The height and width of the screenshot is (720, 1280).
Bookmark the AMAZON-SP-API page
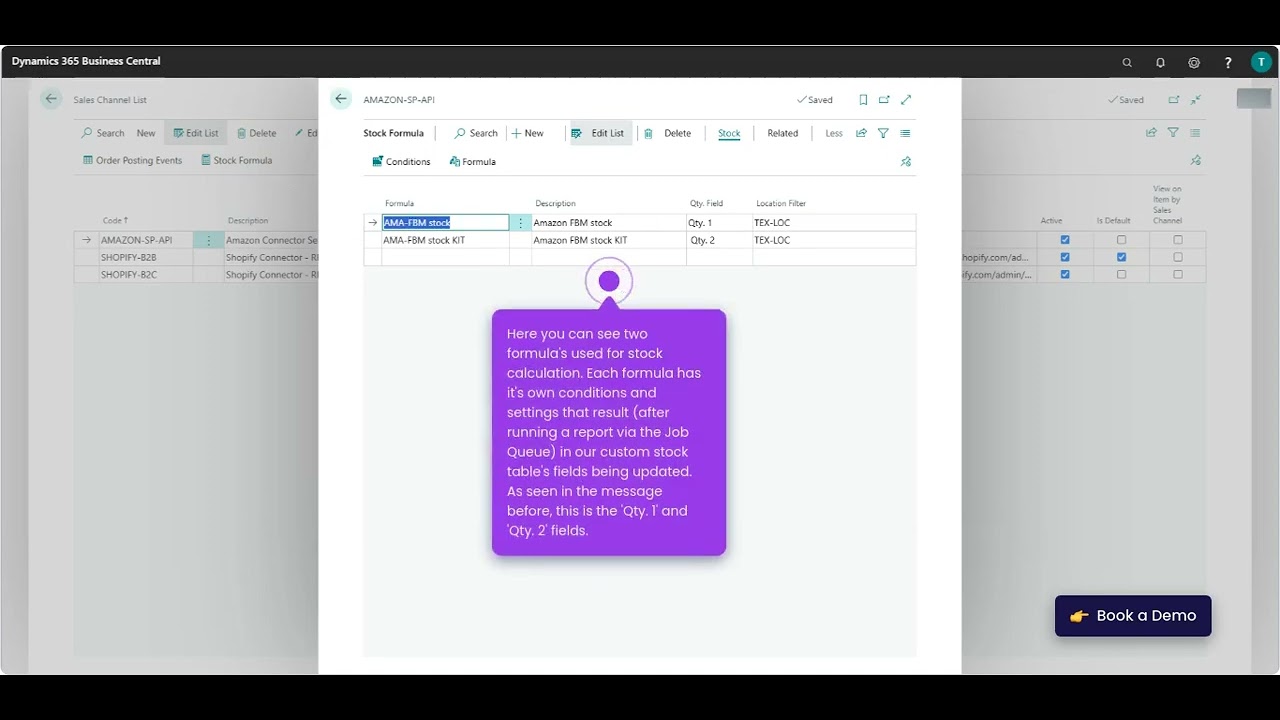tap(863, 100)
